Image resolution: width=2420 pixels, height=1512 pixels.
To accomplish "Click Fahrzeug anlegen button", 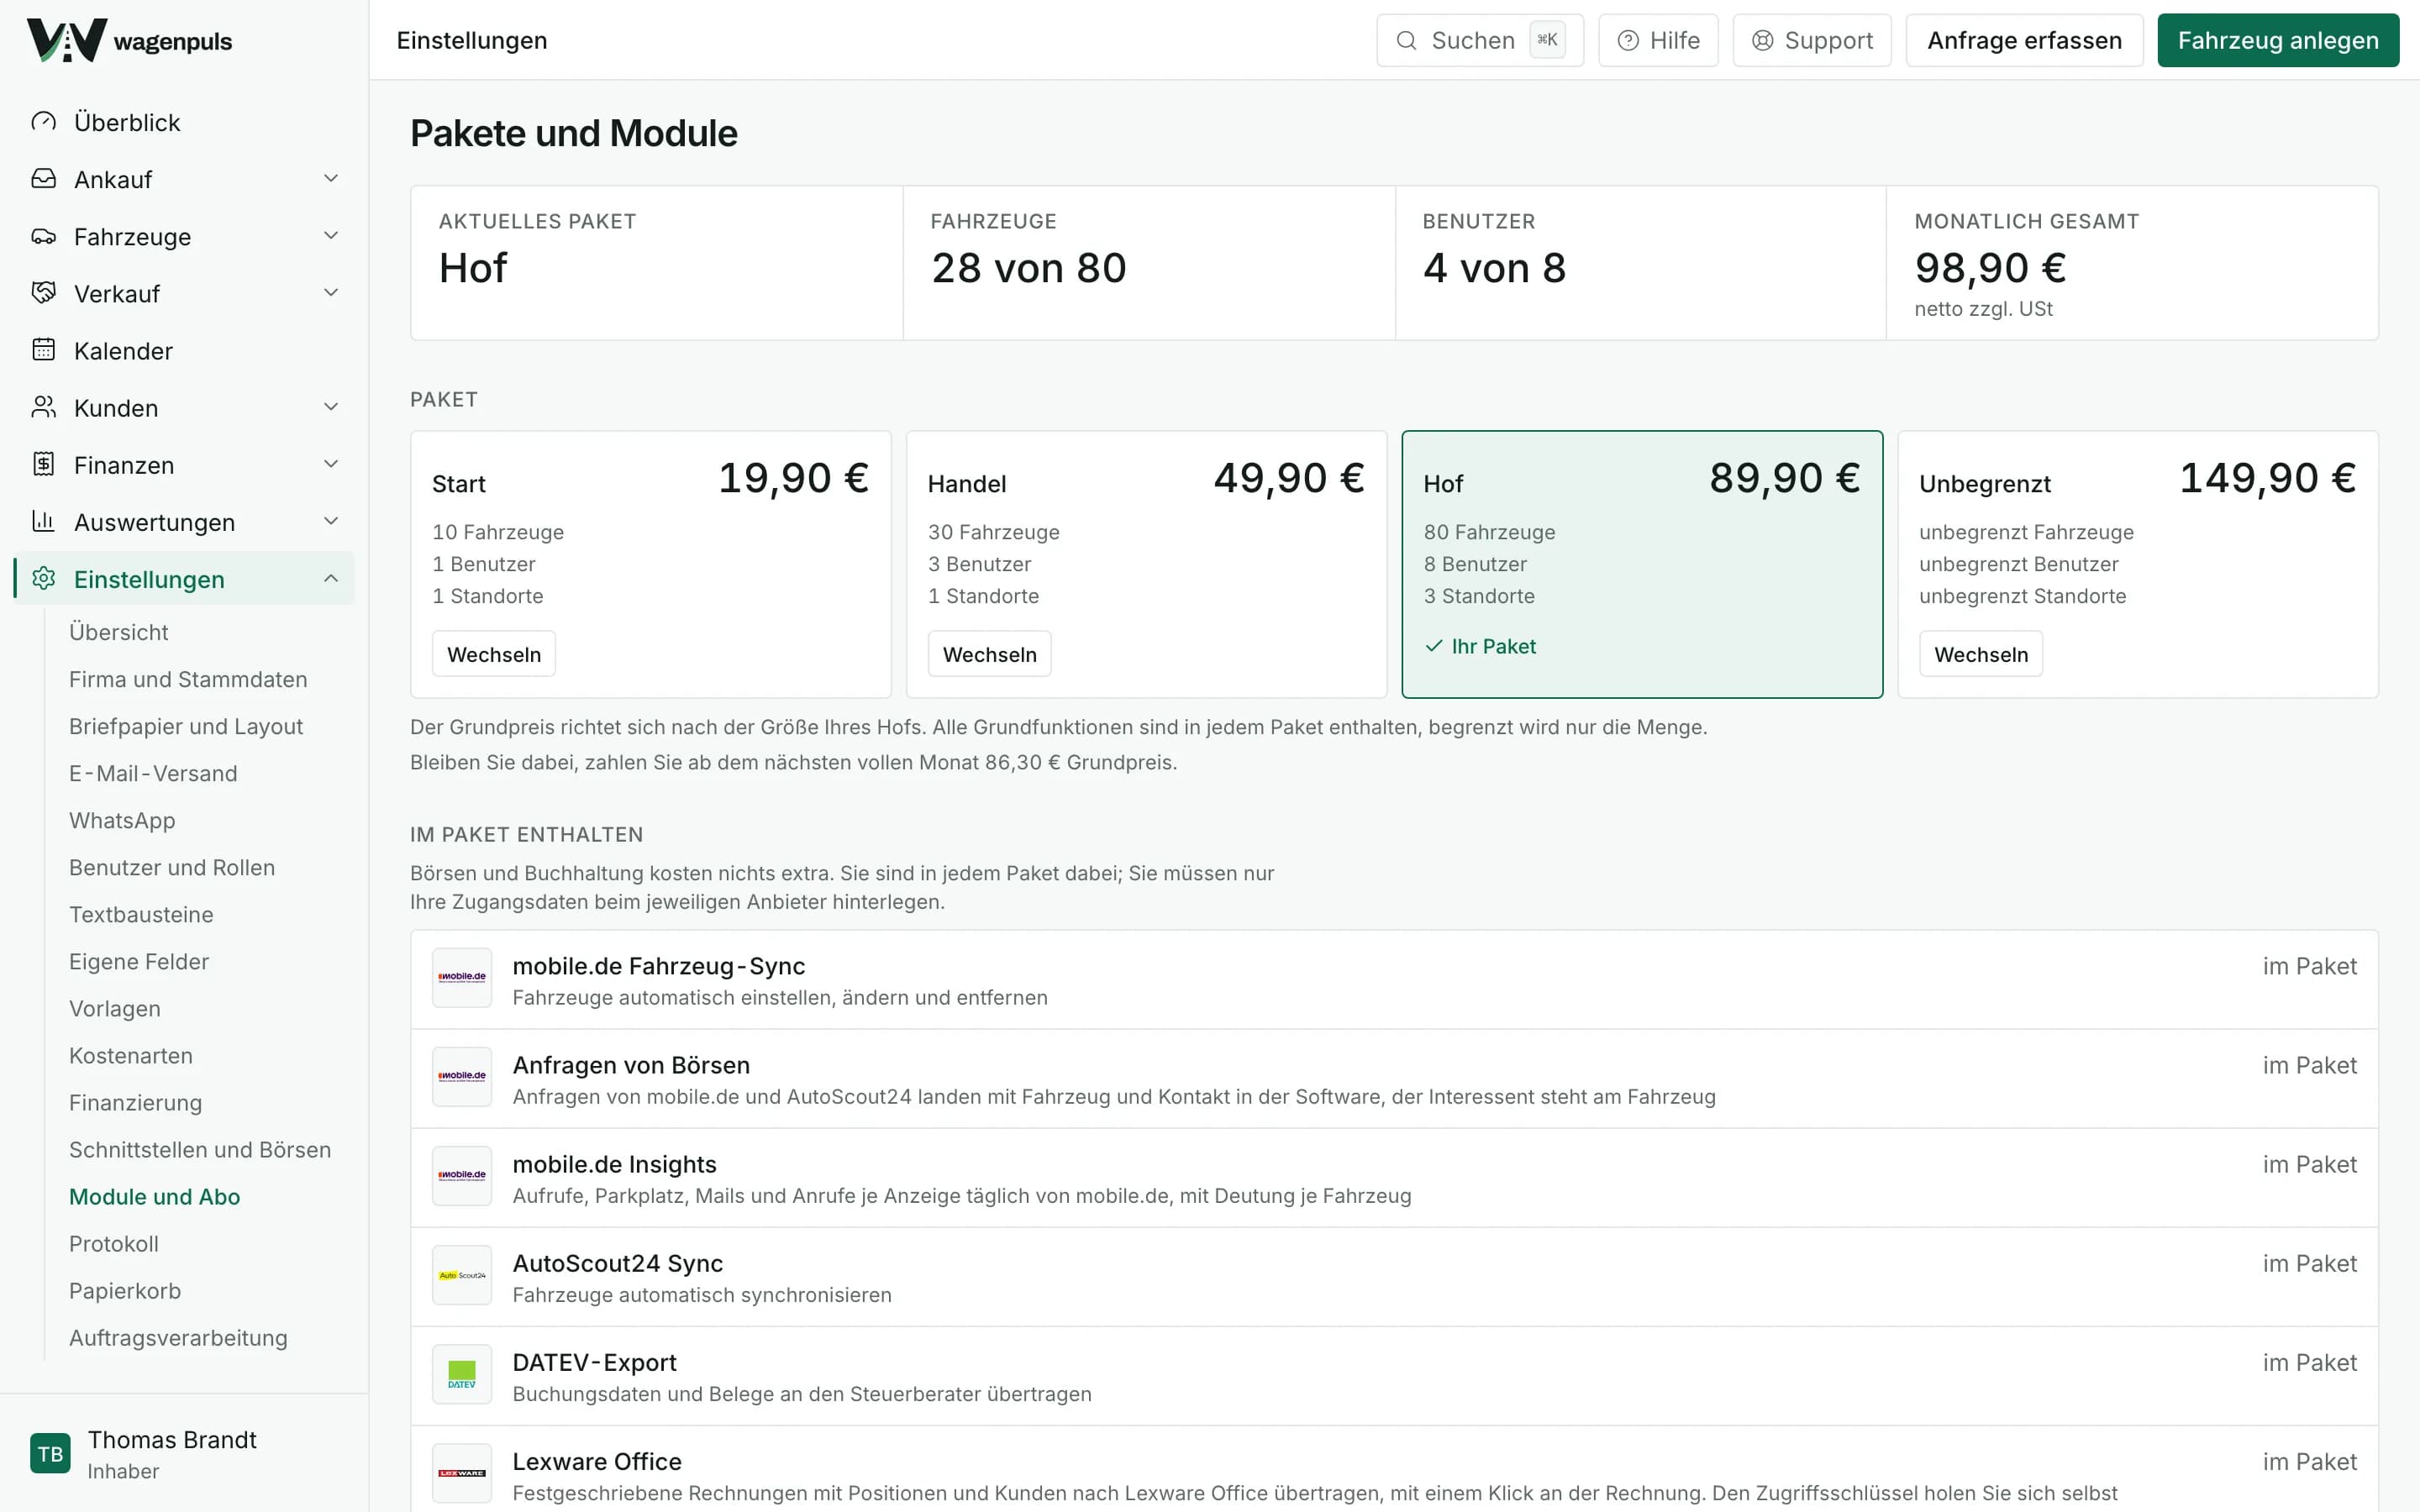I will [x=2278, y=40].
